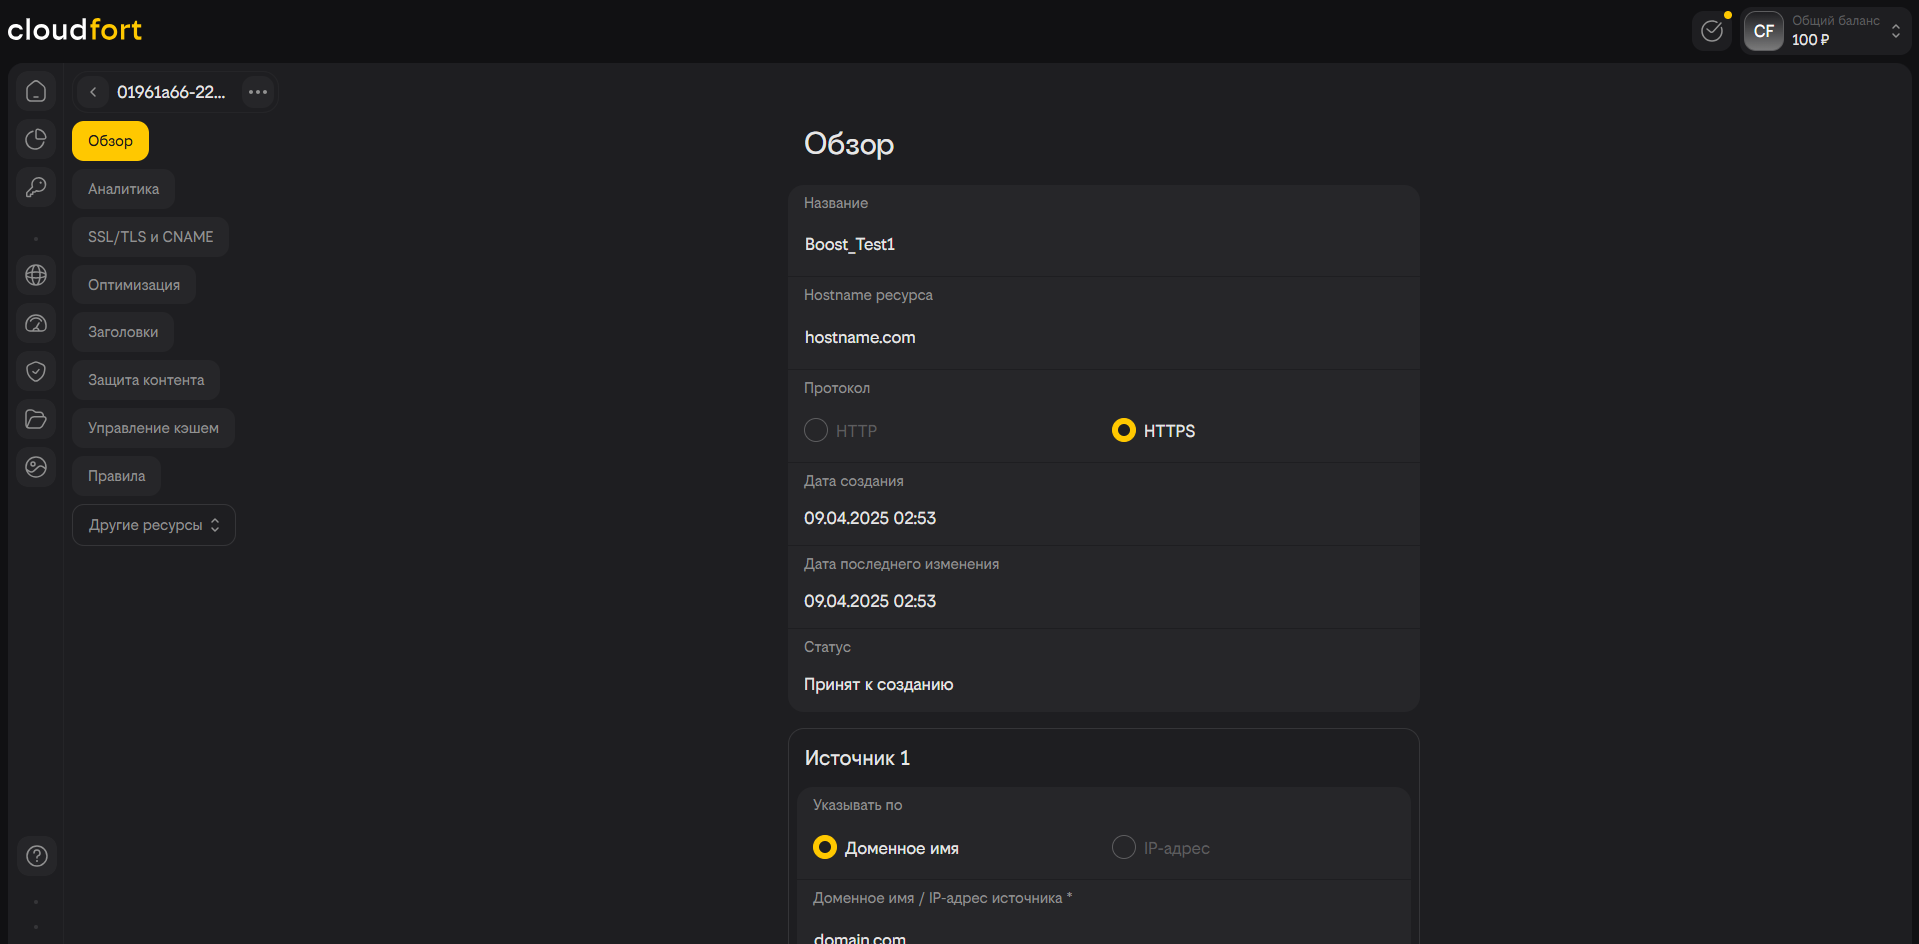Image resolution: width=1919 pixels, height=944 pixels.
Task: Select the HTTPS protocol radio button
Action: pyautogui.click(x=1124, y=430)
